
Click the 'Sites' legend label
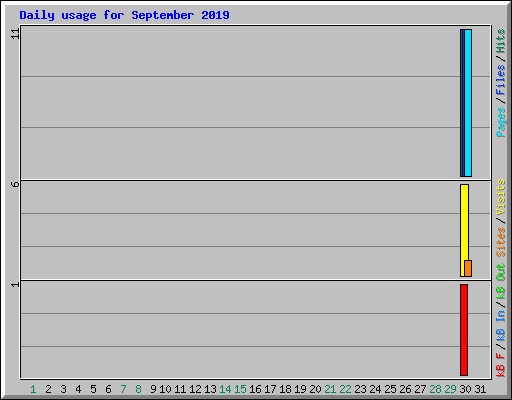[501, 242]
